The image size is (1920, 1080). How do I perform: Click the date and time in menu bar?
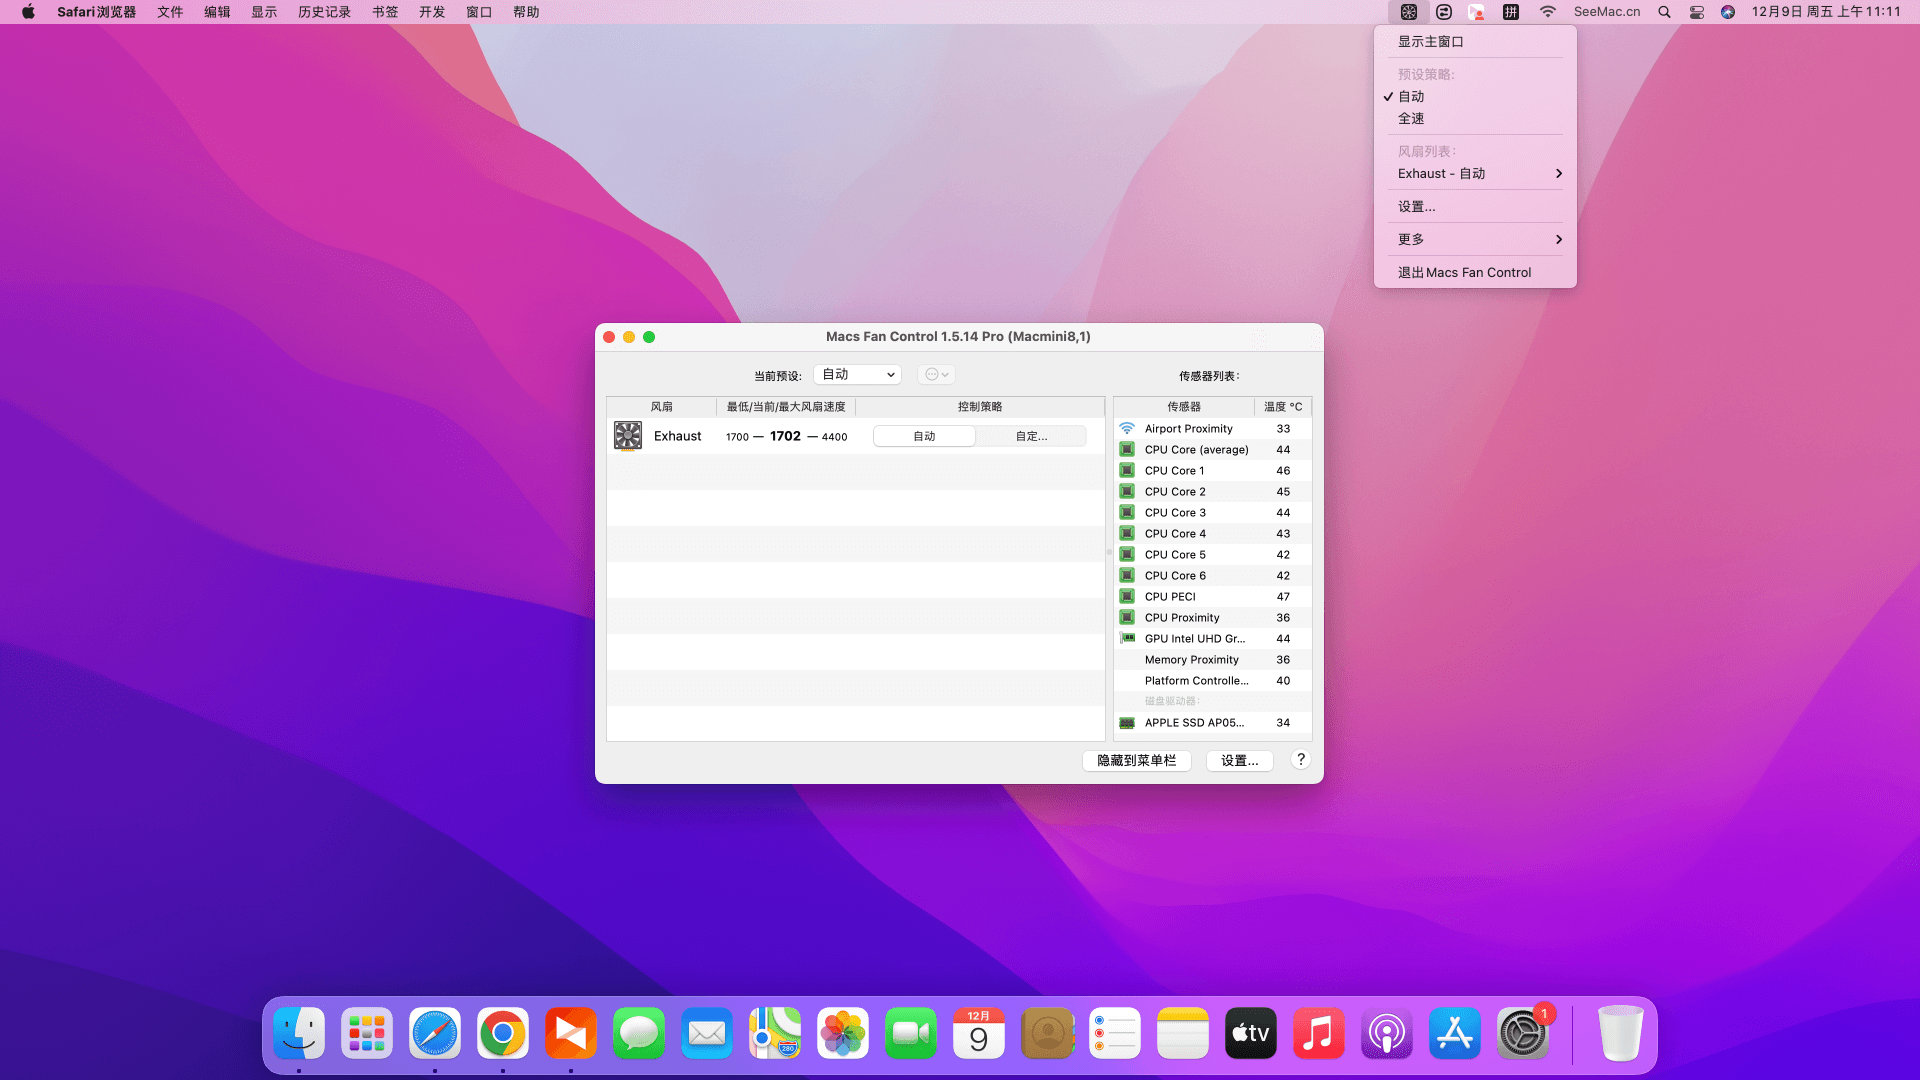(x=1826, y=12)
